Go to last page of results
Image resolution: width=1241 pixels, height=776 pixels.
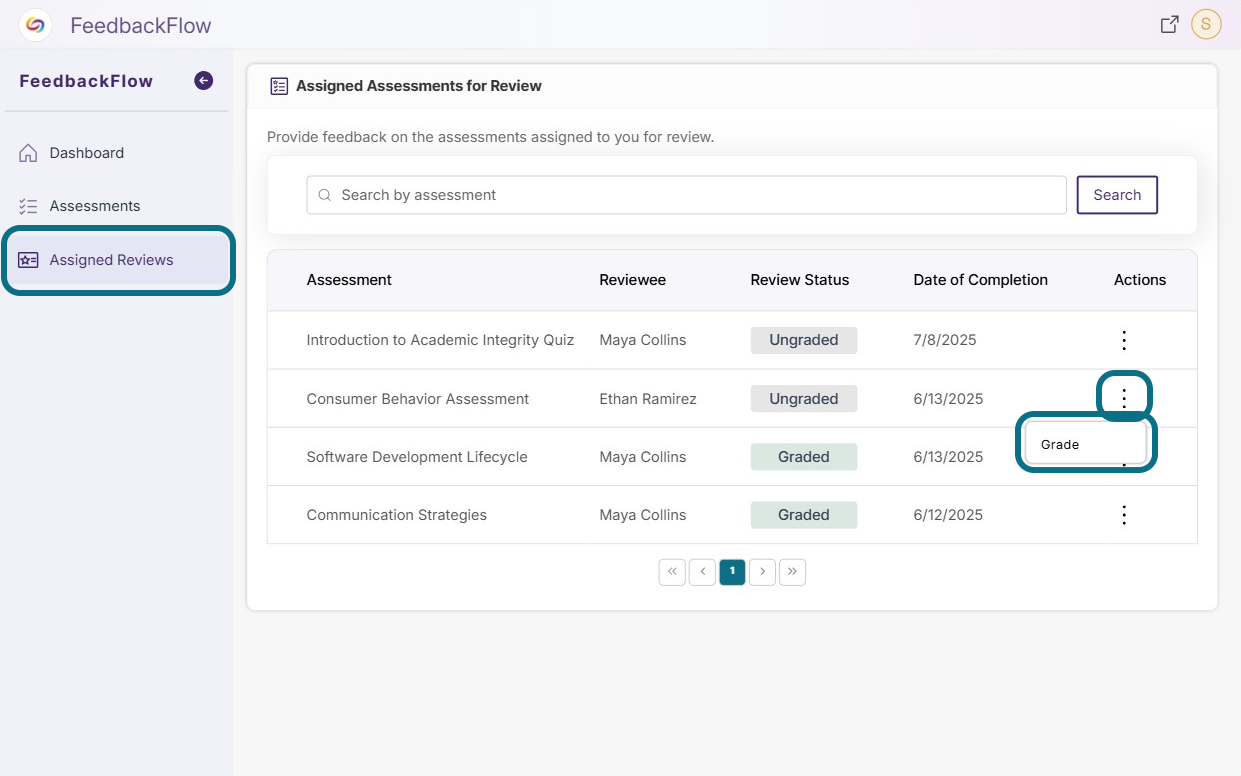(x=792, y=571)
